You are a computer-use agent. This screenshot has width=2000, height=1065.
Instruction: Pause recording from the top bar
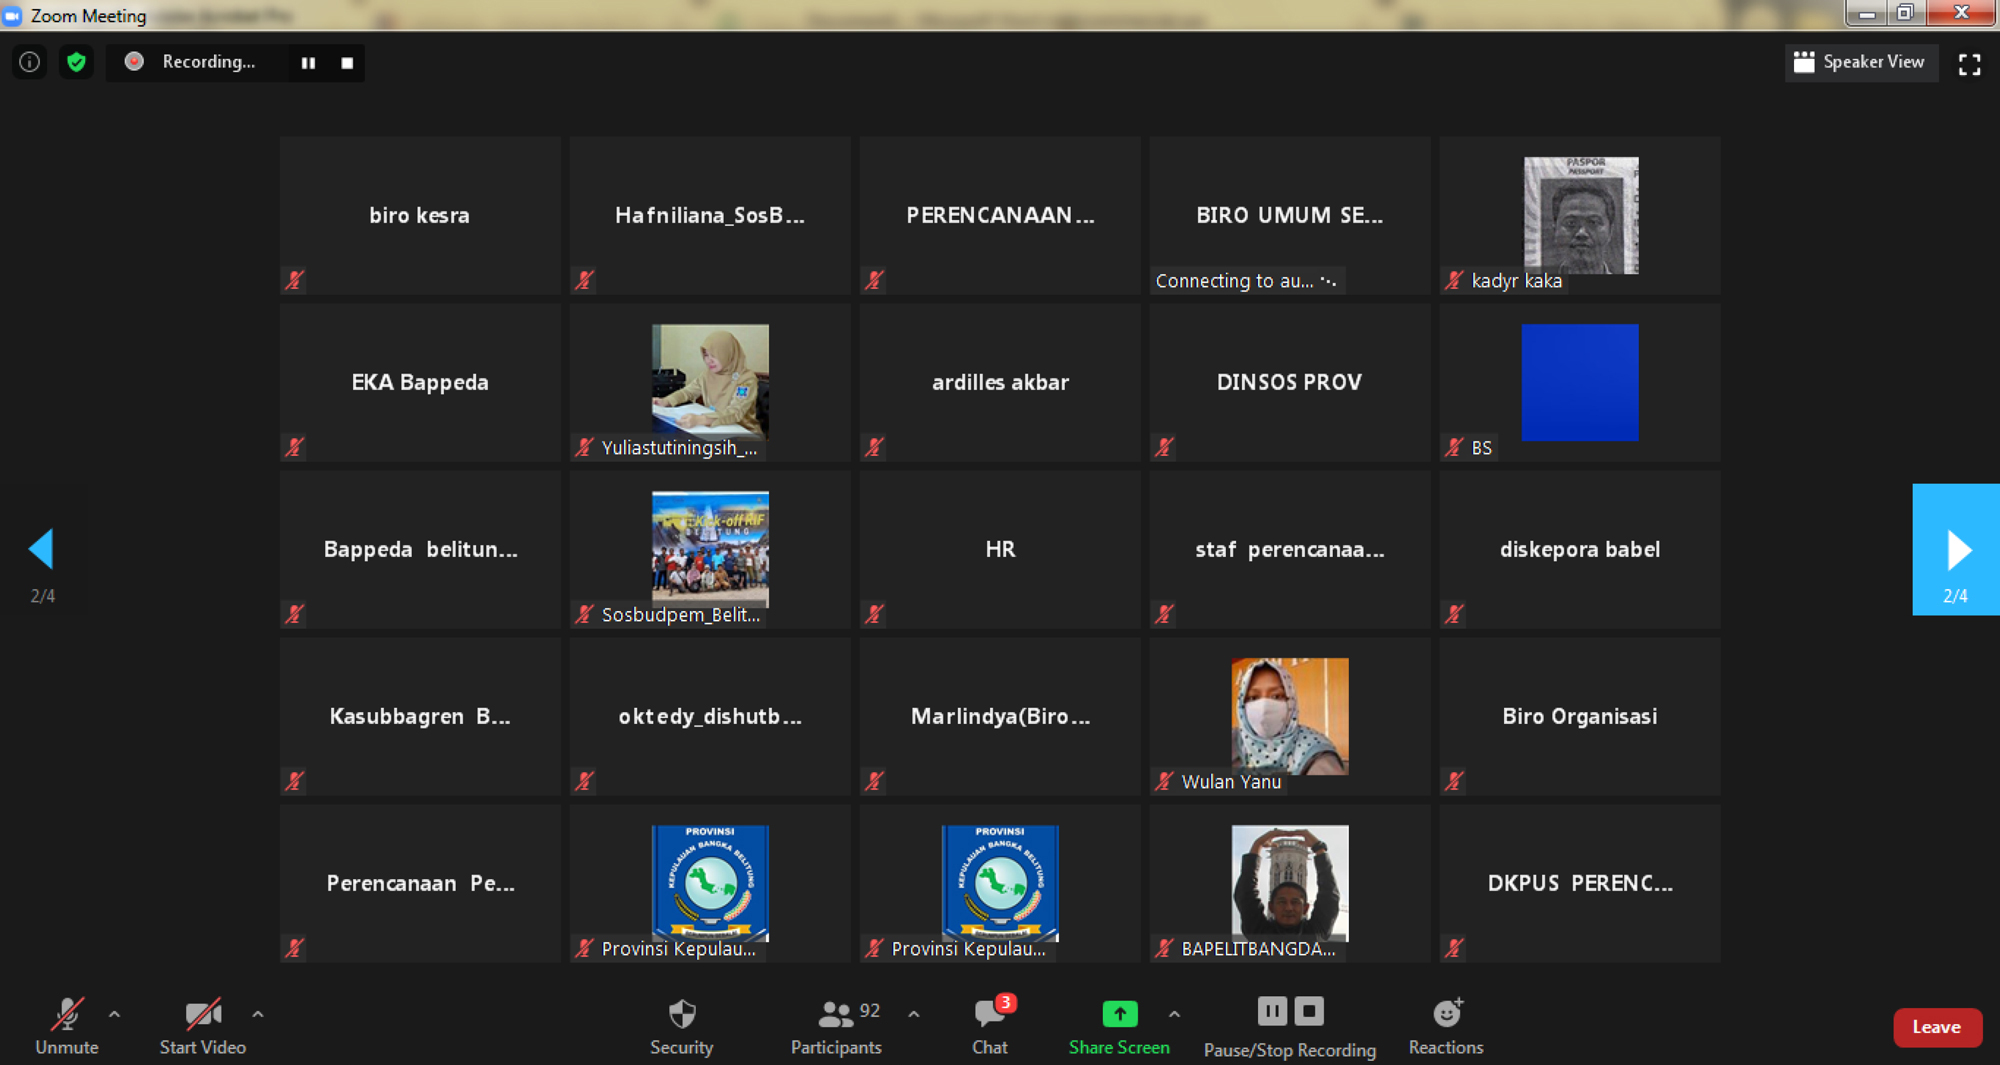point(308,63)
